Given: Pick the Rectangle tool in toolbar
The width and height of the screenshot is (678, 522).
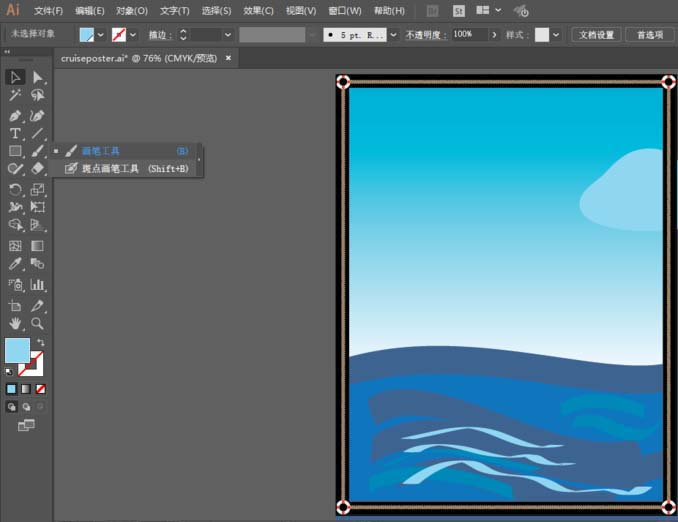Looking at the screenshot, I should 15,151.
